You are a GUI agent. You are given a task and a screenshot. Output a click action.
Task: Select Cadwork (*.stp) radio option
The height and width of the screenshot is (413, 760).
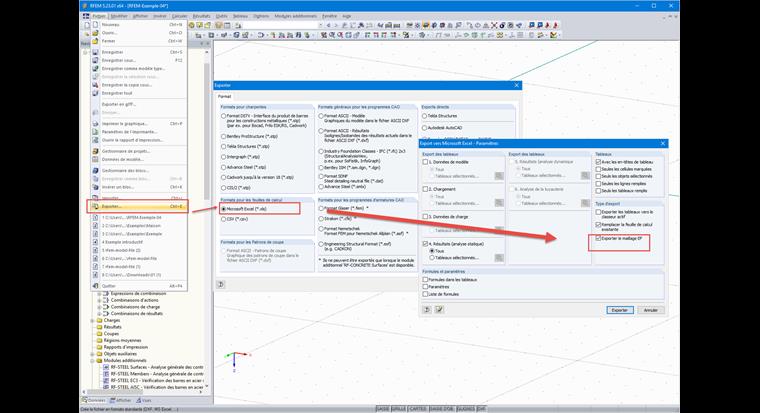coord(223,177)
